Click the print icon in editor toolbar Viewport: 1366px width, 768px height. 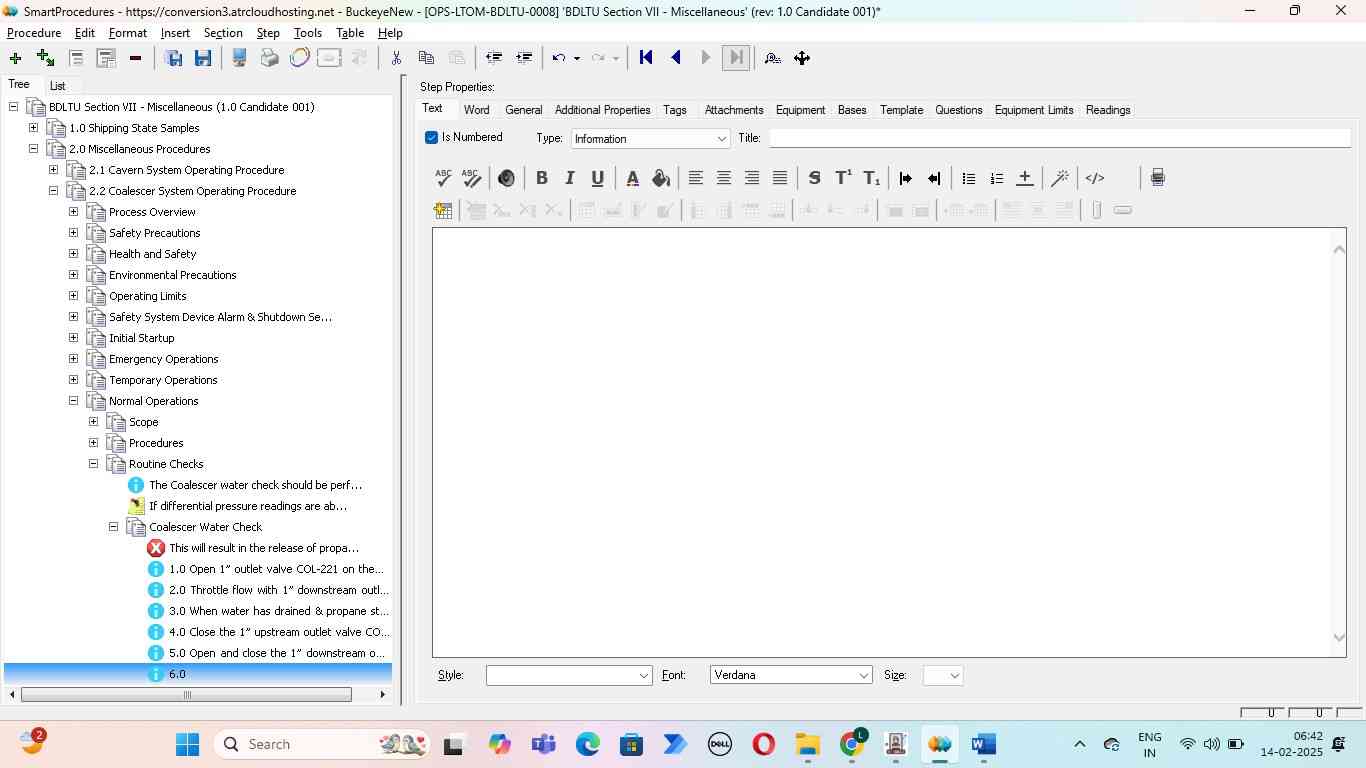1157,178
